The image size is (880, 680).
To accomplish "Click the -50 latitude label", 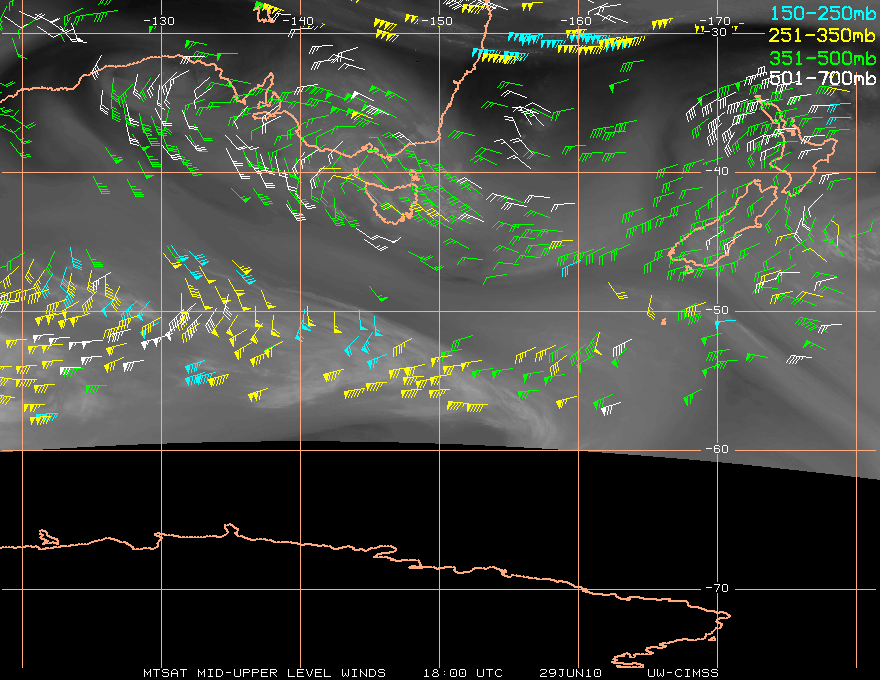I will (717, 310).
